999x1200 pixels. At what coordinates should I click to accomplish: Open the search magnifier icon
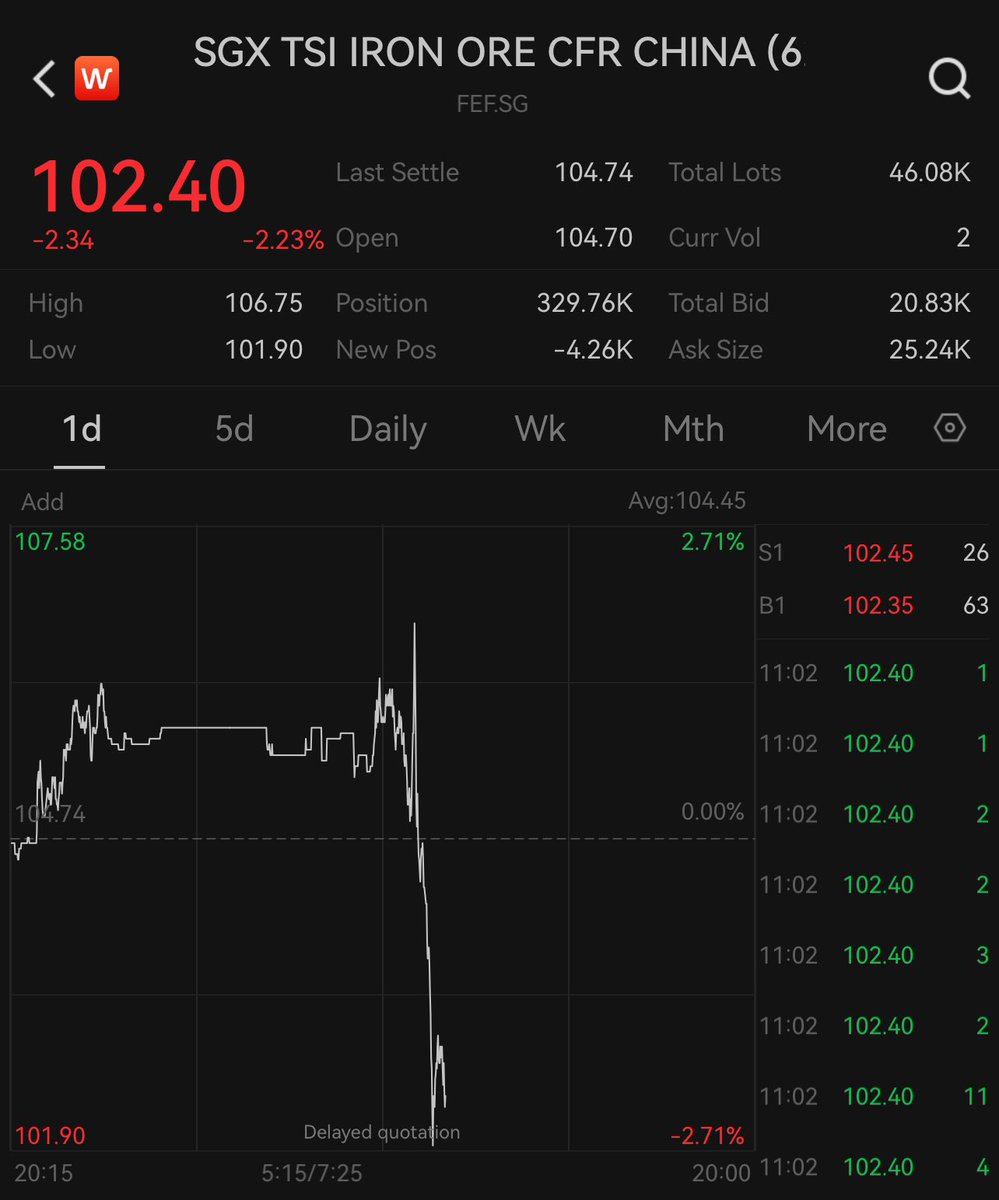950,79
